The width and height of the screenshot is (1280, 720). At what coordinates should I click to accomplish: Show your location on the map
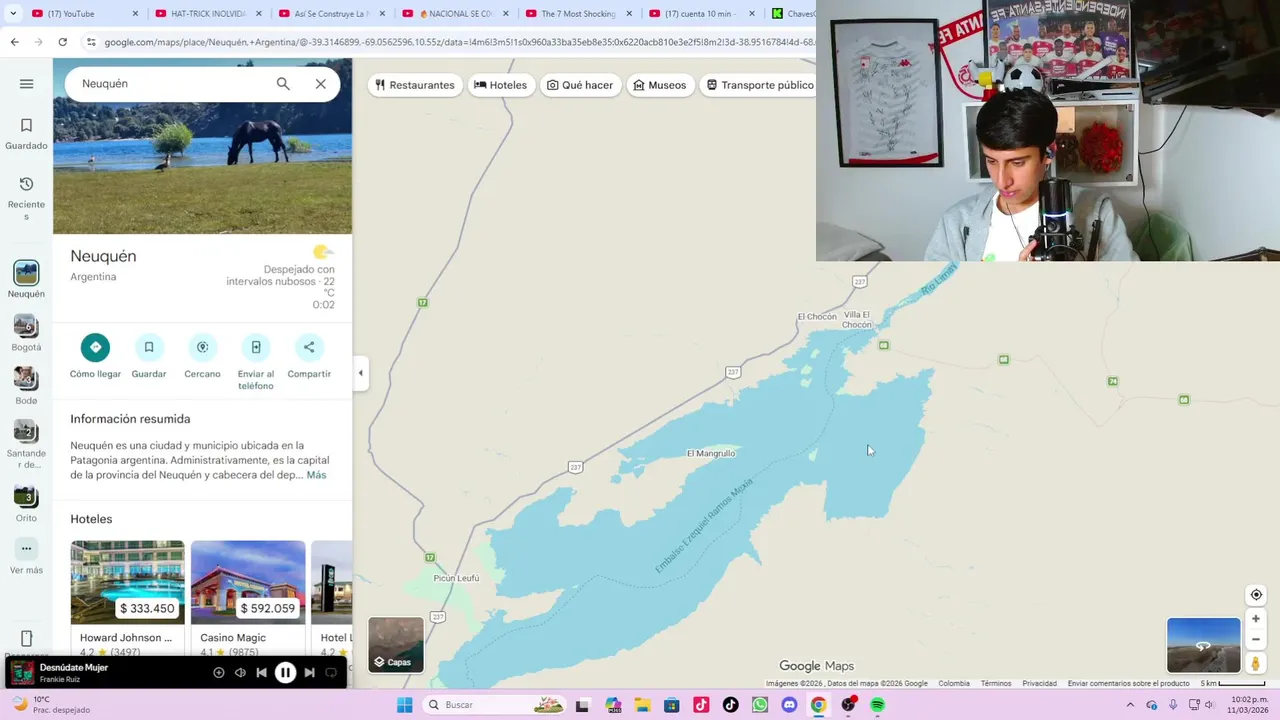(1256, 595)
